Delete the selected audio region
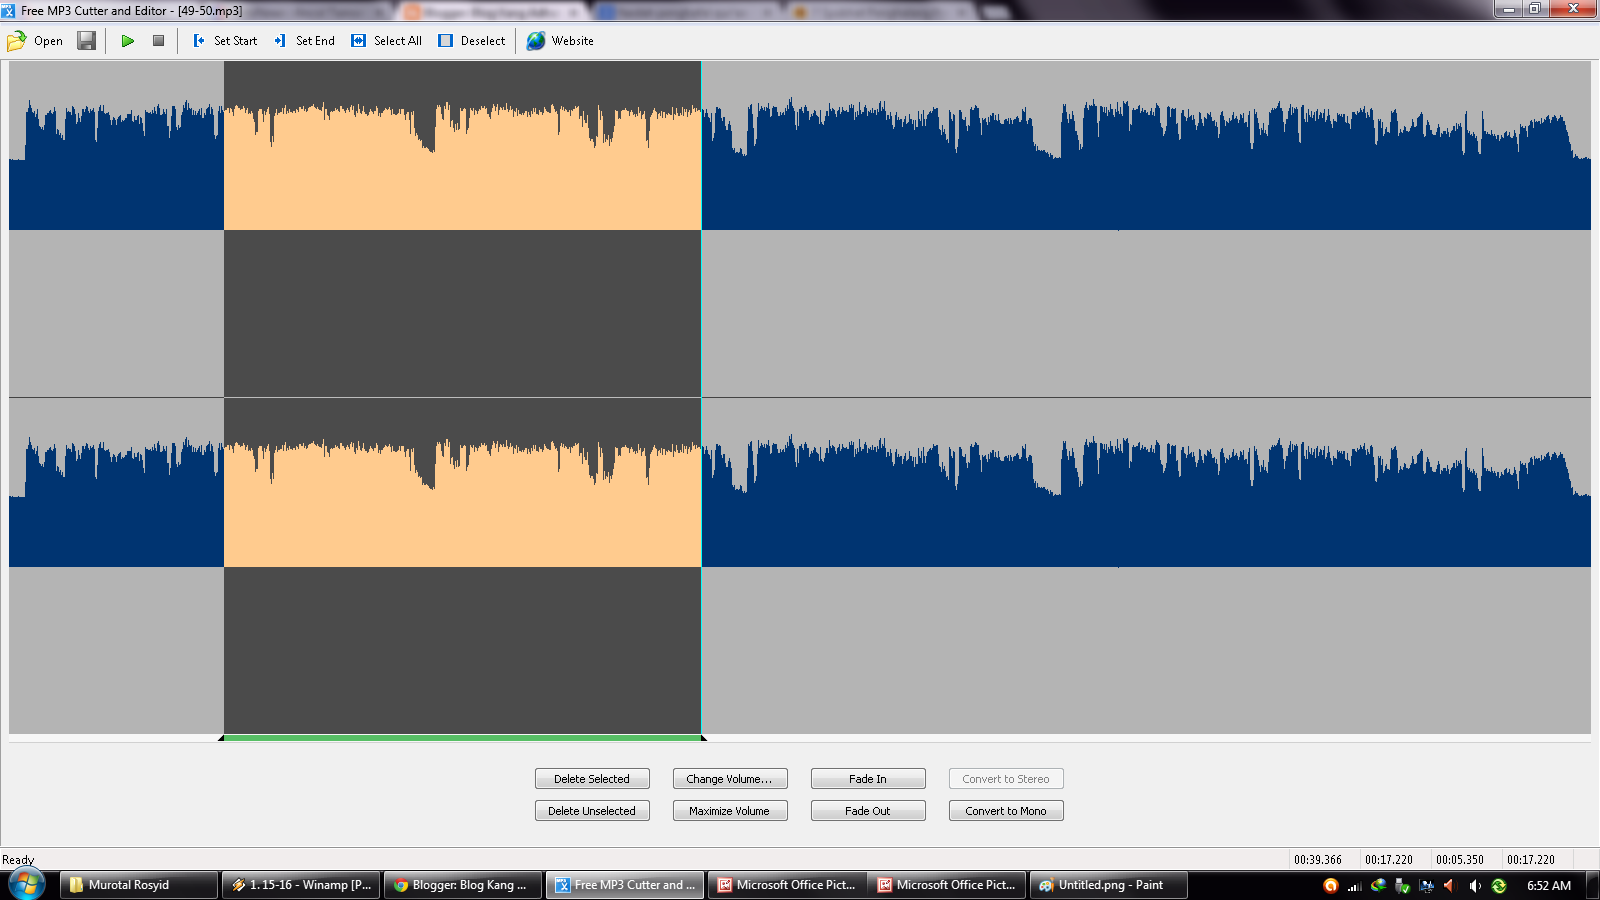1600x900 pixels. [592, 778]
